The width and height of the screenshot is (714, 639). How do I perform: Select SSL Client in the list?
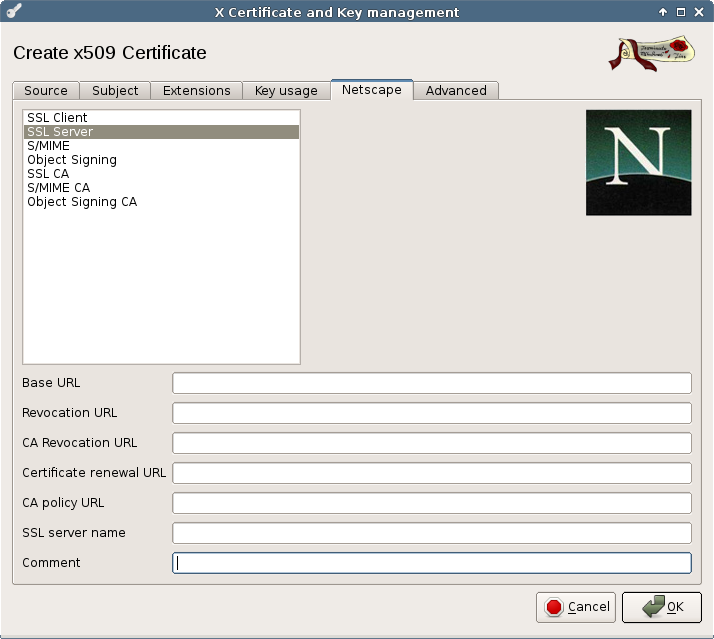161,118
